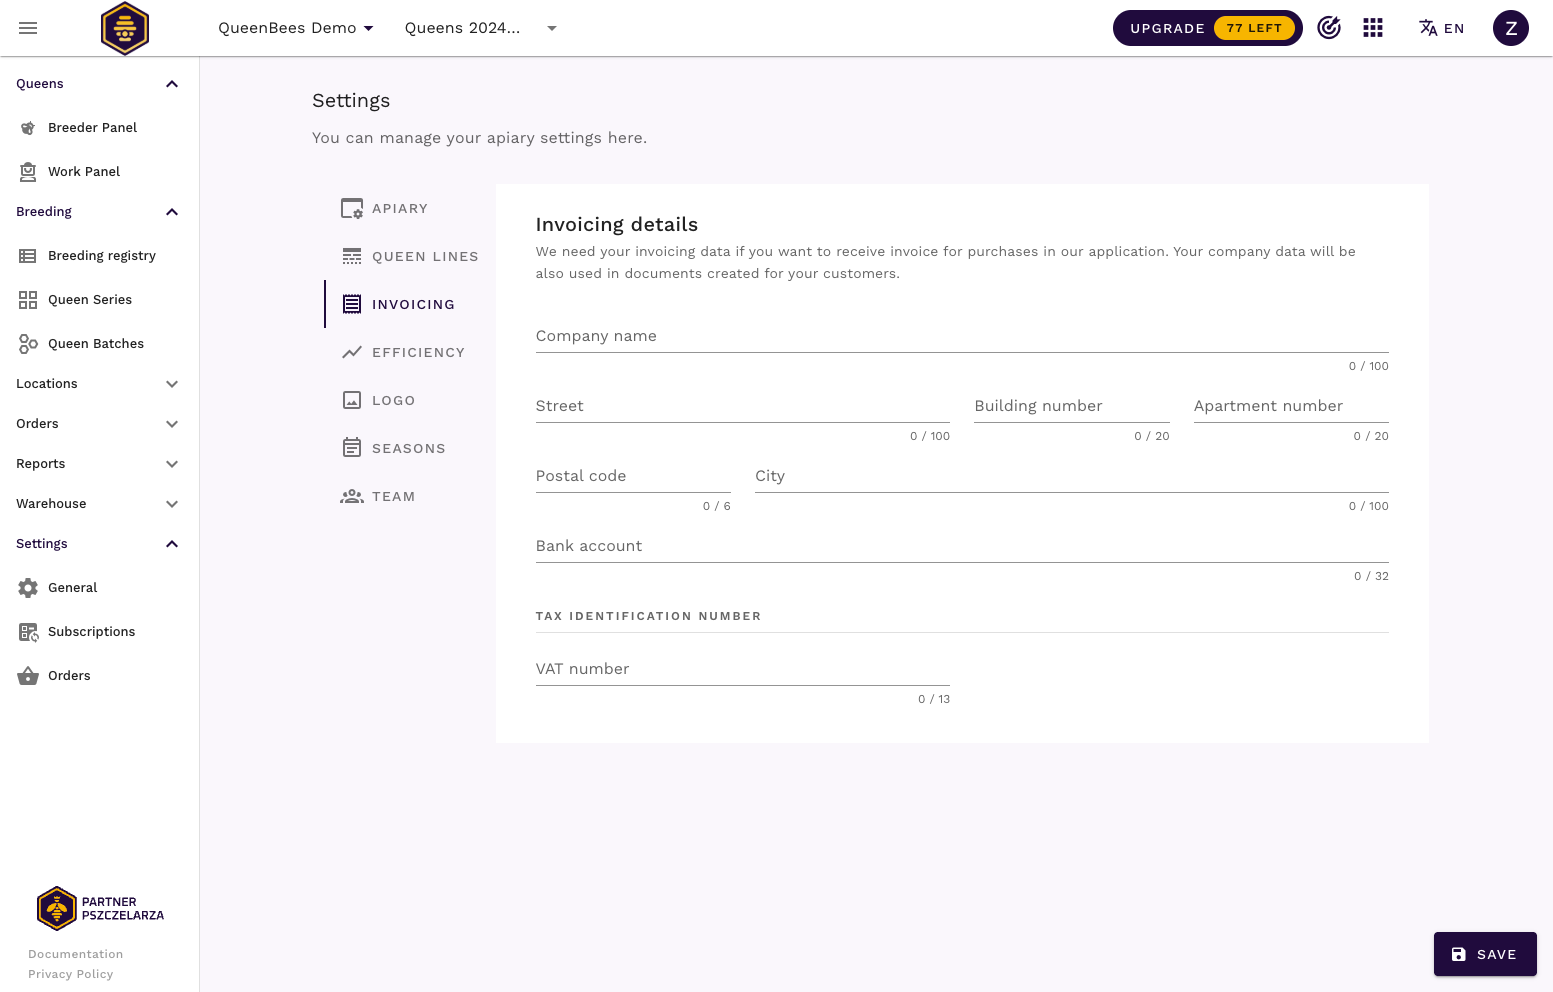Screen dimensions: 1553x992
Task: Switch to the Efficiency settings tab
Action: pos(417,353)
